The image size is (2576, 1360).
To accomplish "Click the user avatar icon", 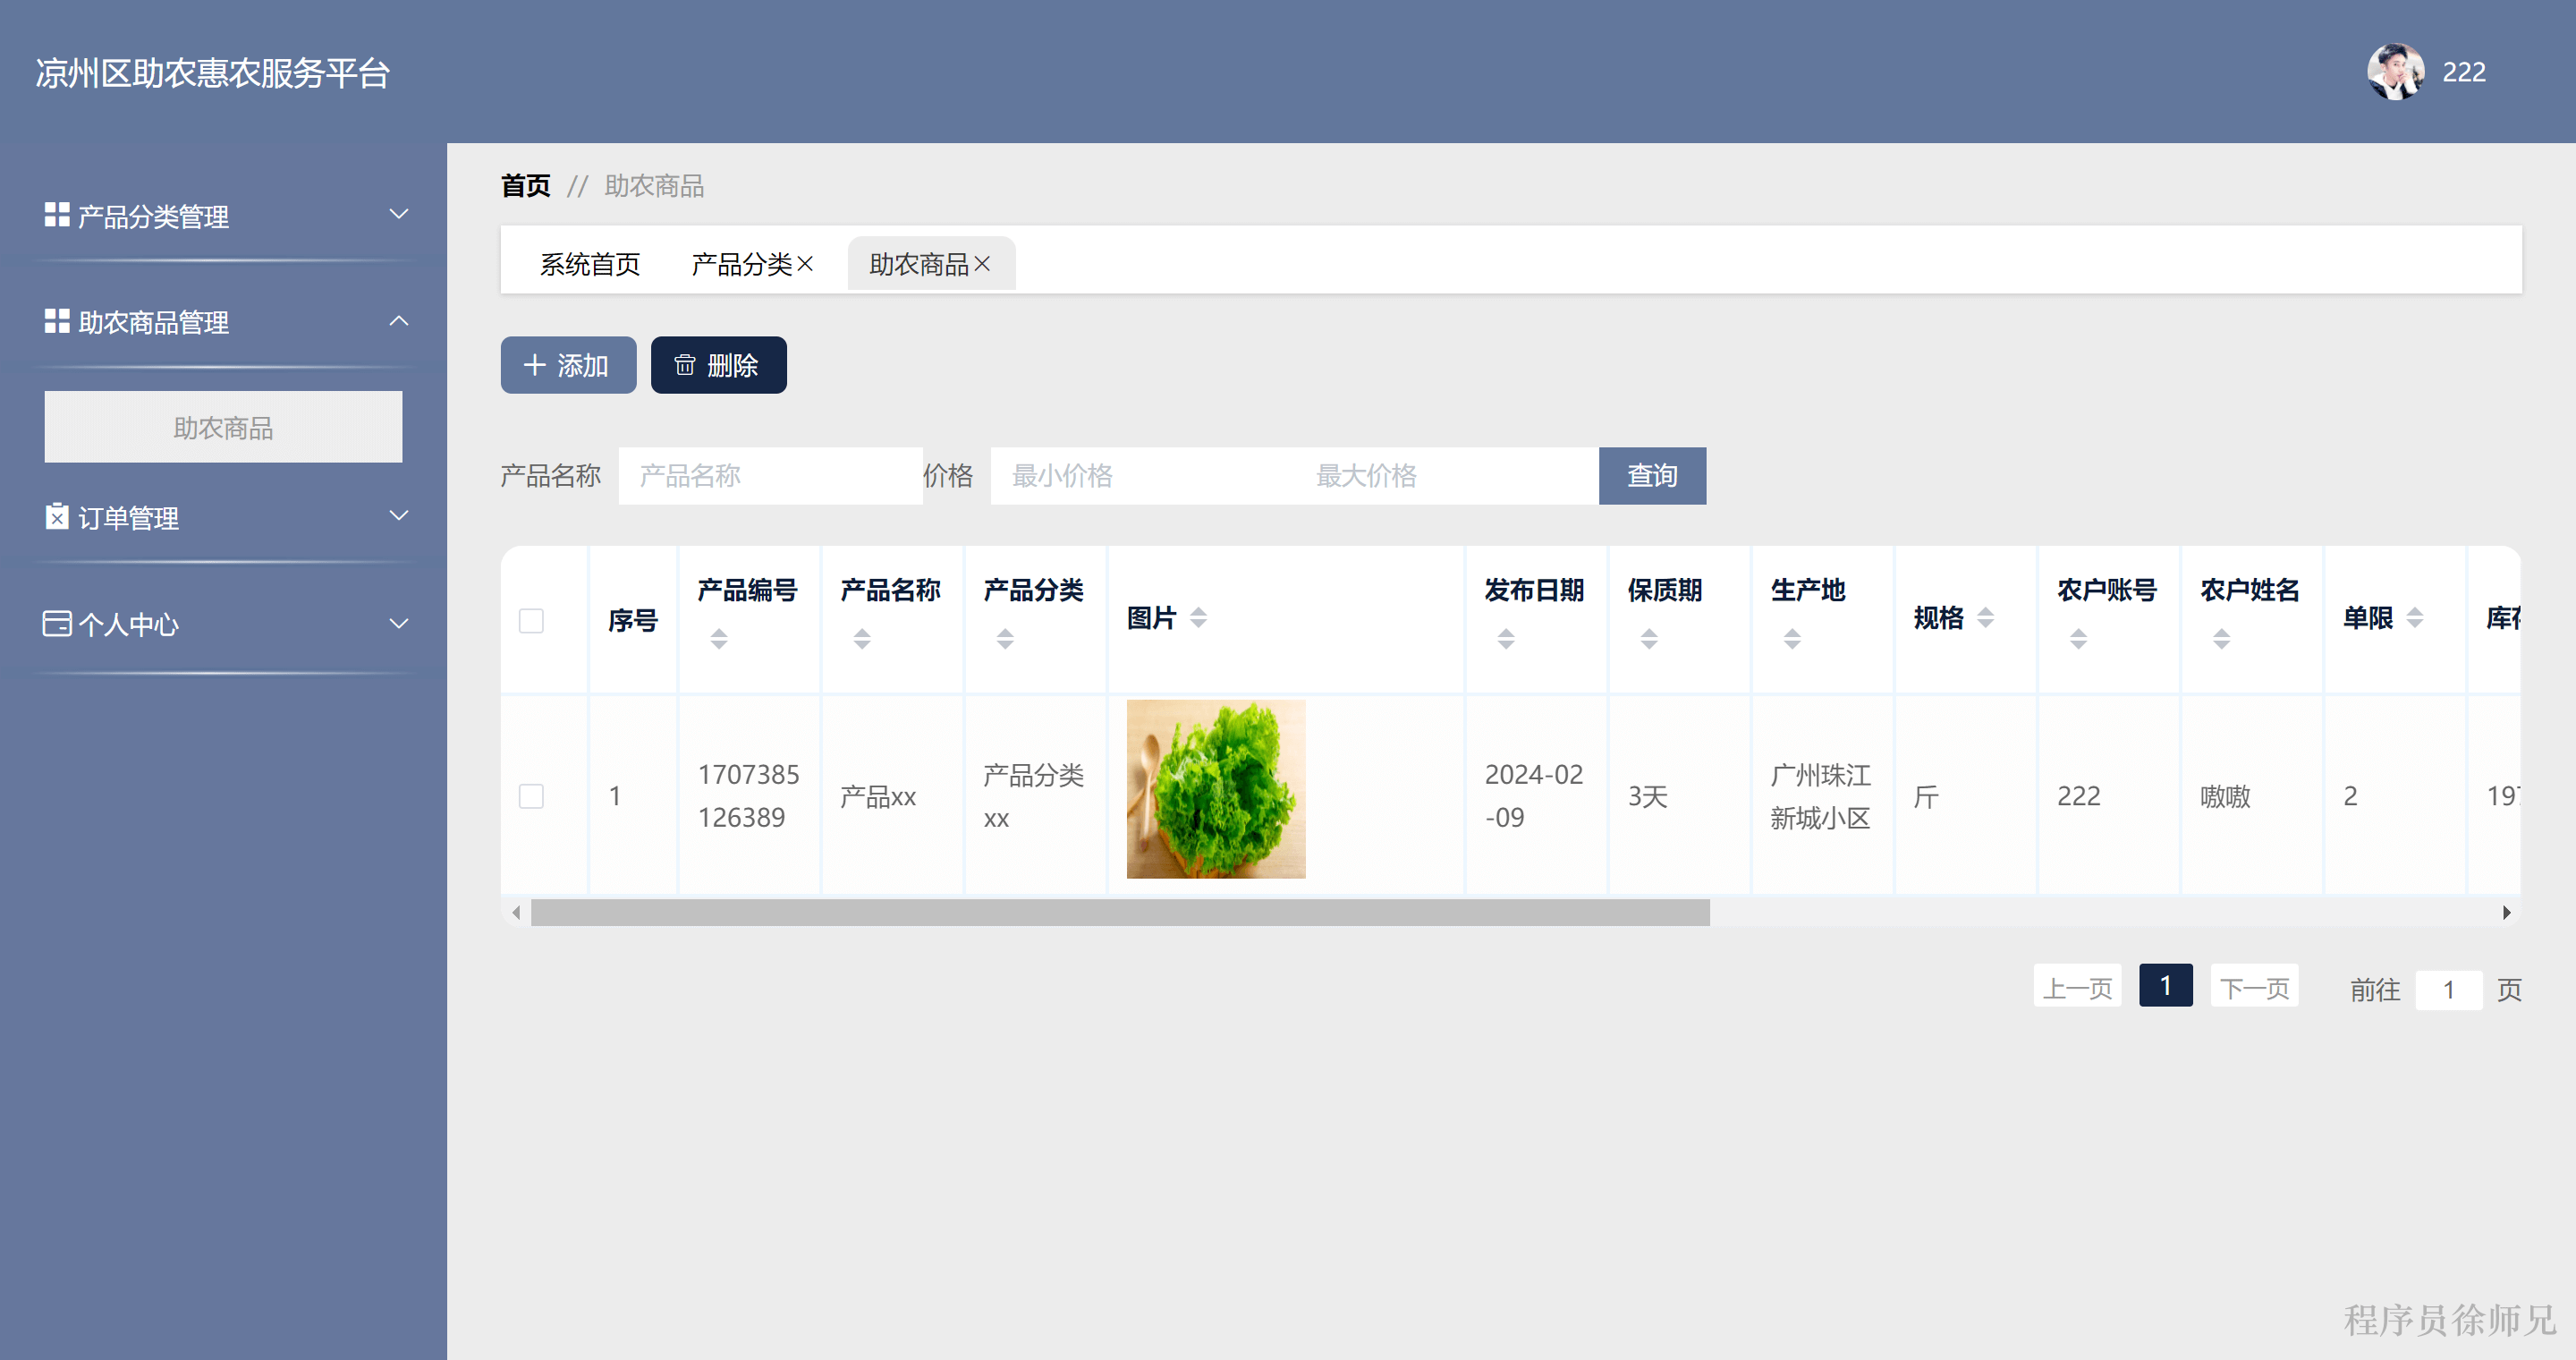I will point(2394,72).
